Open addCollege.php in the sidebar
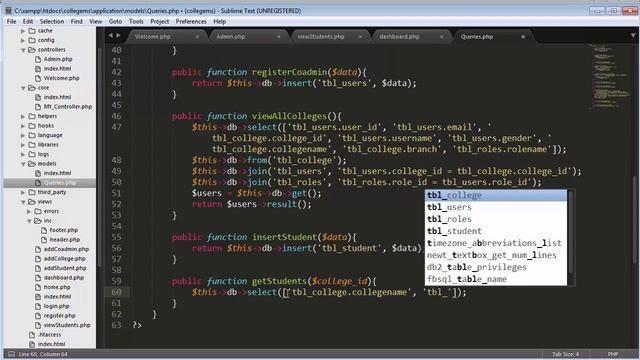Screen dimensions: 640x360 pyautogui.click(x=64, y=259)
